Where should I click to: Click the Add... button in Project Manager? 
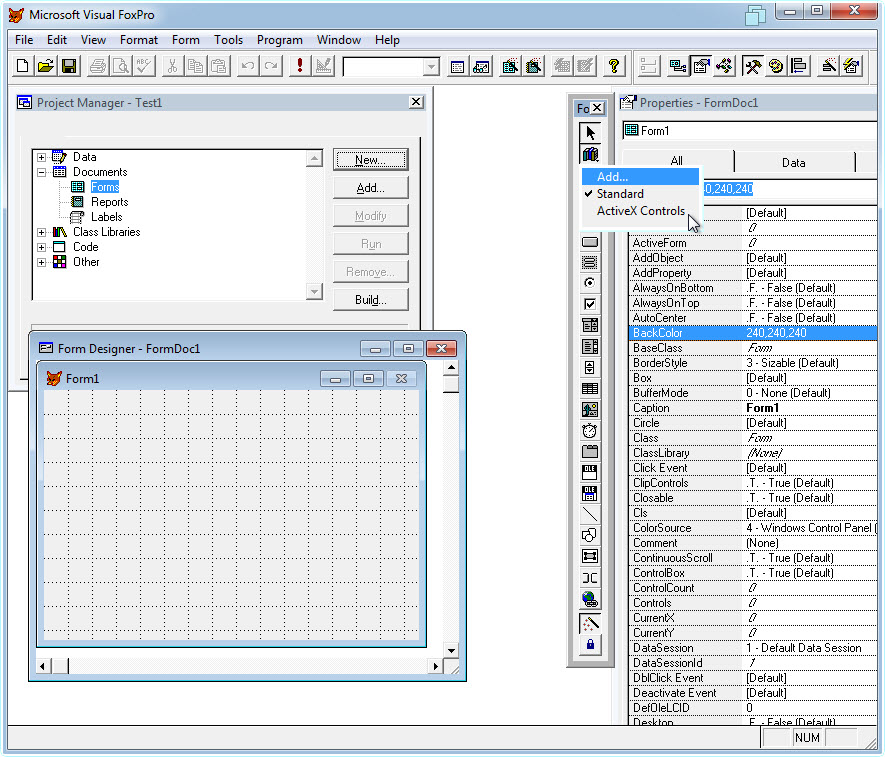(x=370, y=188)
